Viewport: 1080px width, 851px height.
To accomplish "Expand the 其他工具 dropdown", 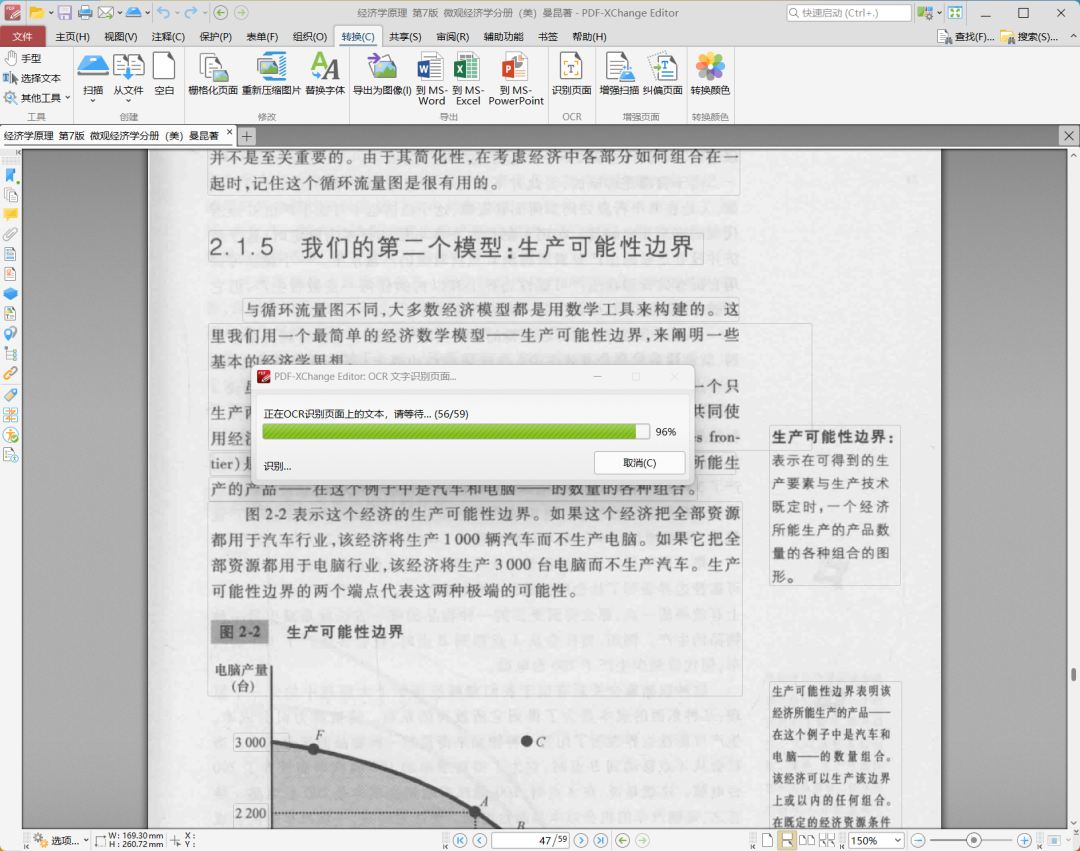I will [x=40, y=98].
